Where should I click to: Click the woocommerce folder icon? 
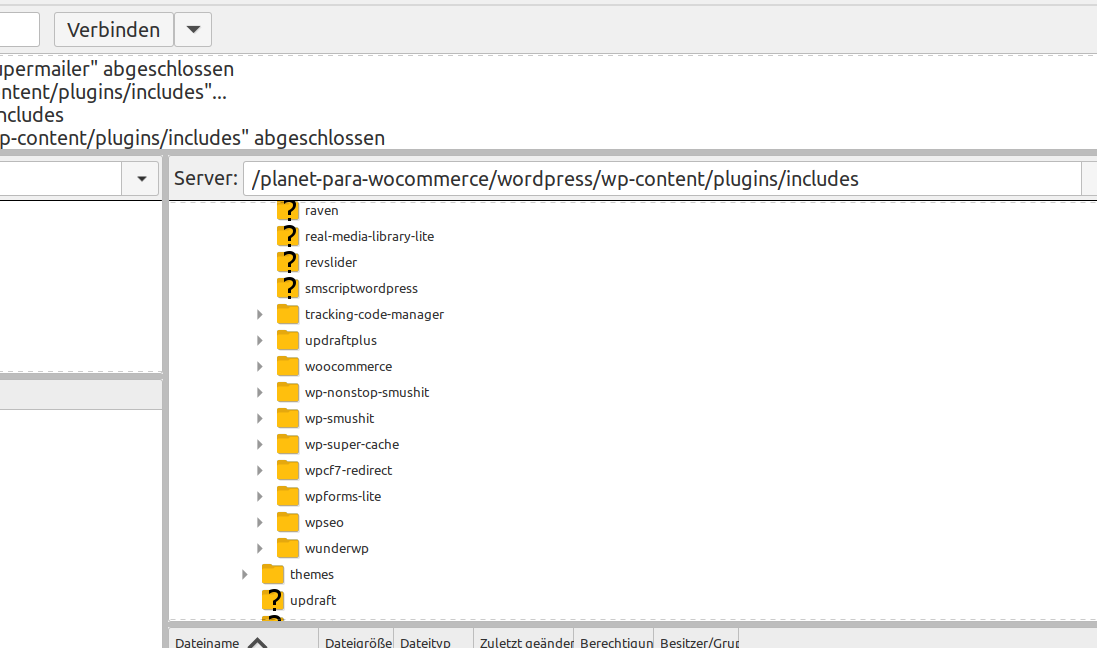[288, 366]
